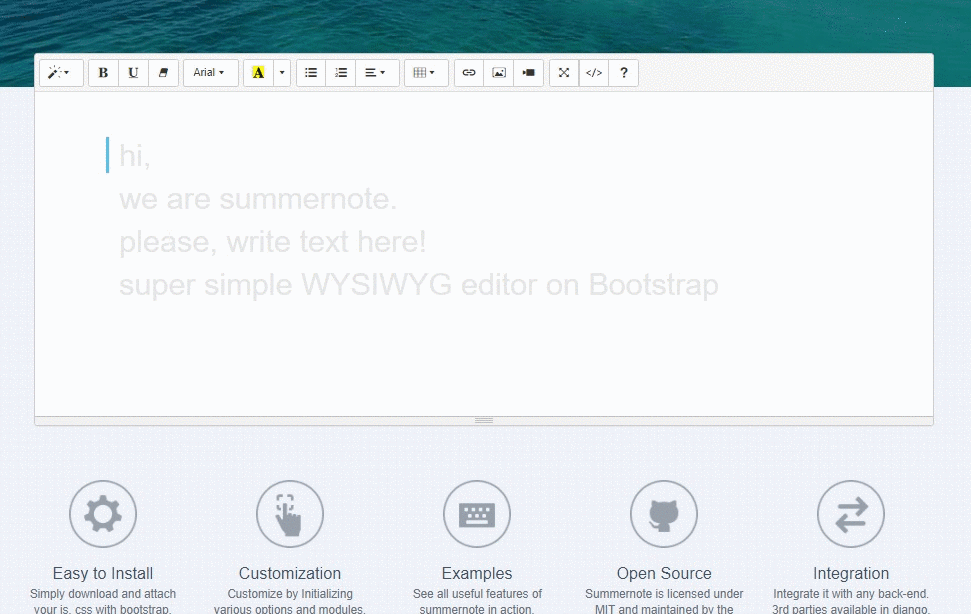Viewport: 971px width, 614px height.
Task: Apply underline formatting
Action: 132,72
